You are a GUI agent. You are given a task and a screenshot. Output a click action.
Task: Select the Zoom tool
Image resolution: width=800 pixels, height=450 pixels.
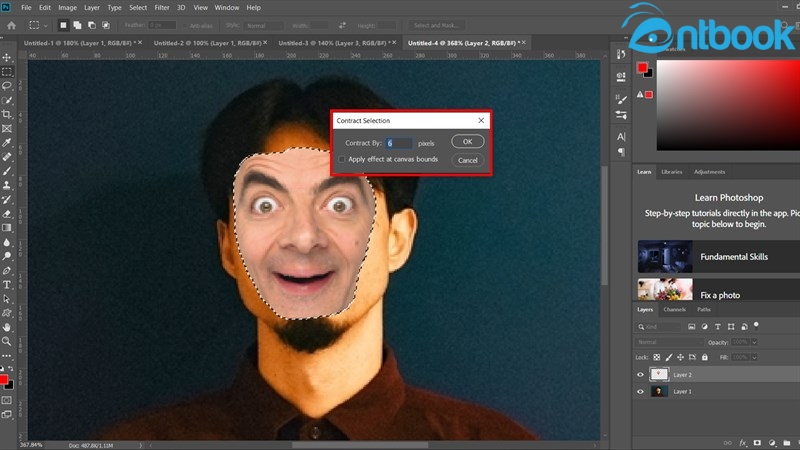7,341
